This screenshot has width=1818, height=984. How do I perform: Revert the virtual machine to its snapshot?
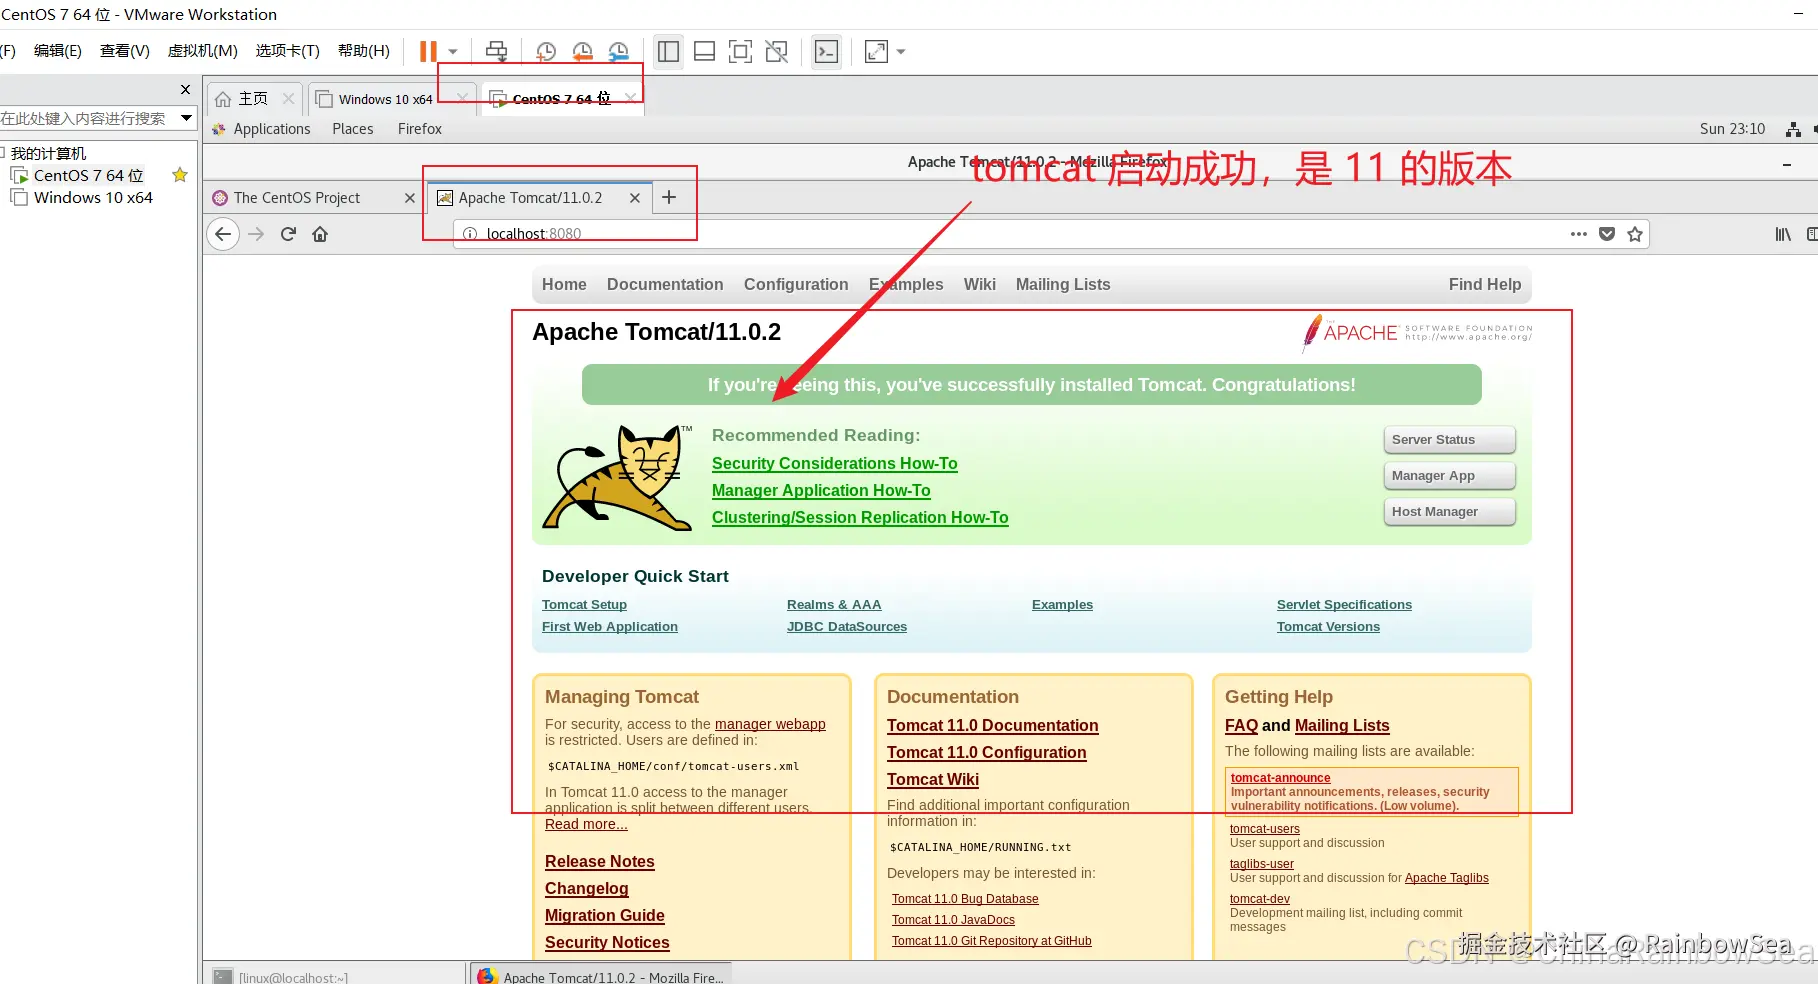pyautogui.click(x=583, y=52)
